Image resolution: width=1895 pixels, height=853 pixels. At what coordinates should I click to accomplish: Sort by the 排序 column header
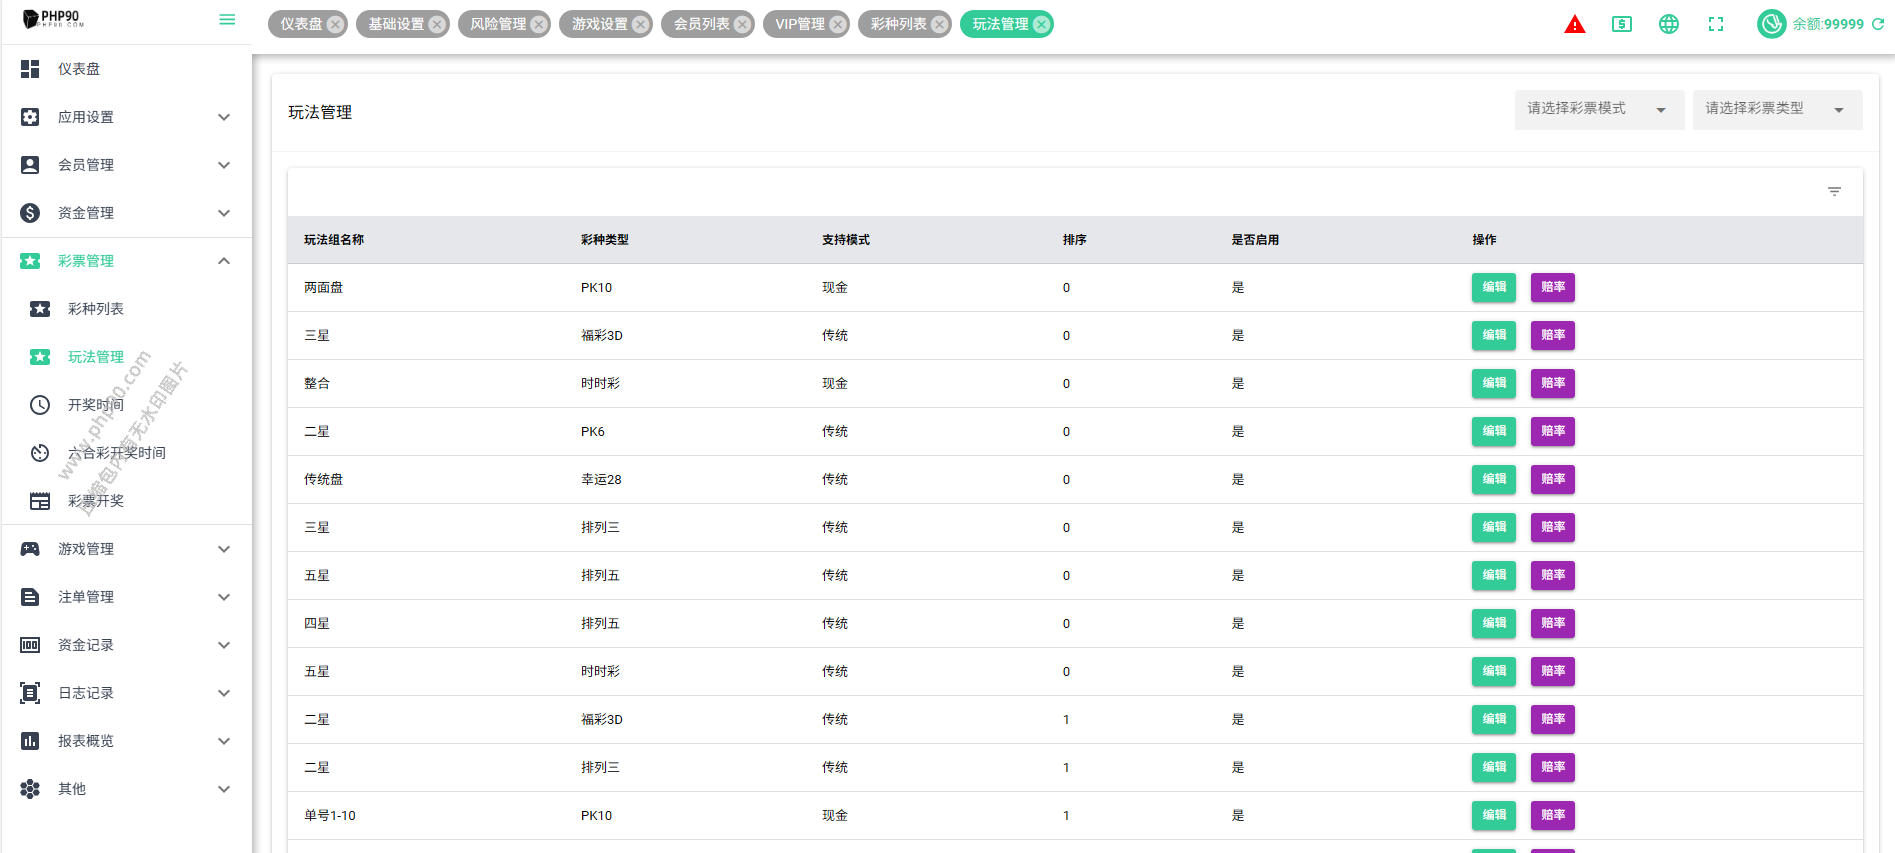coord(1074,240)
